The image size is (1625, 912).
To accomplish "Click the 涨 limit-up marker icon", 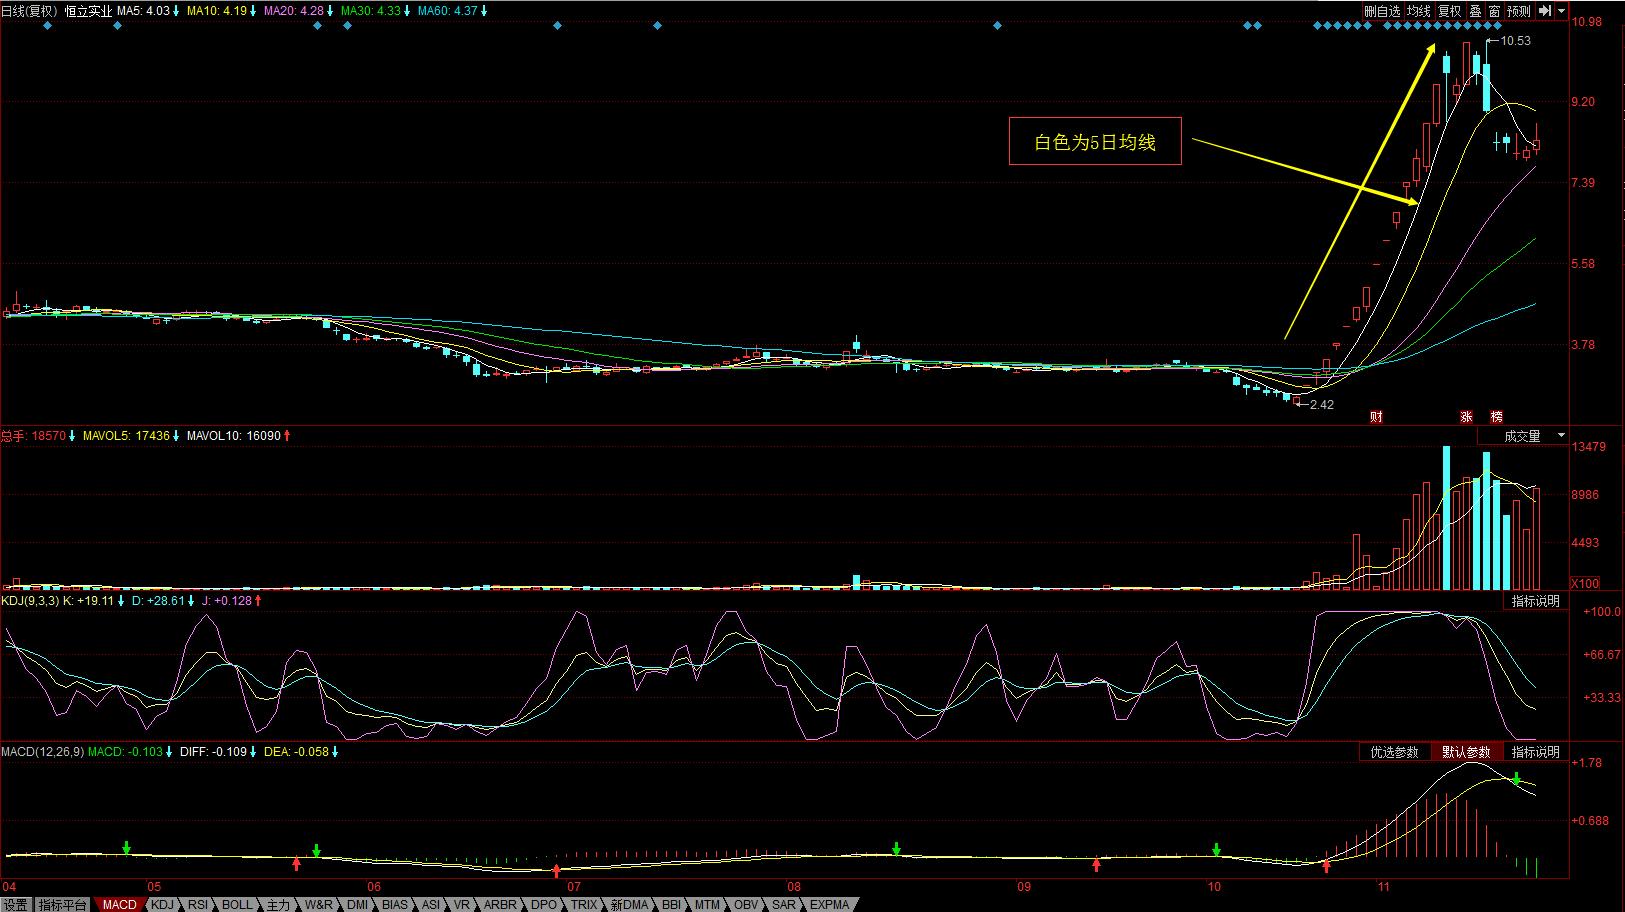I will pyautogui.click(x=1466, y=416).
